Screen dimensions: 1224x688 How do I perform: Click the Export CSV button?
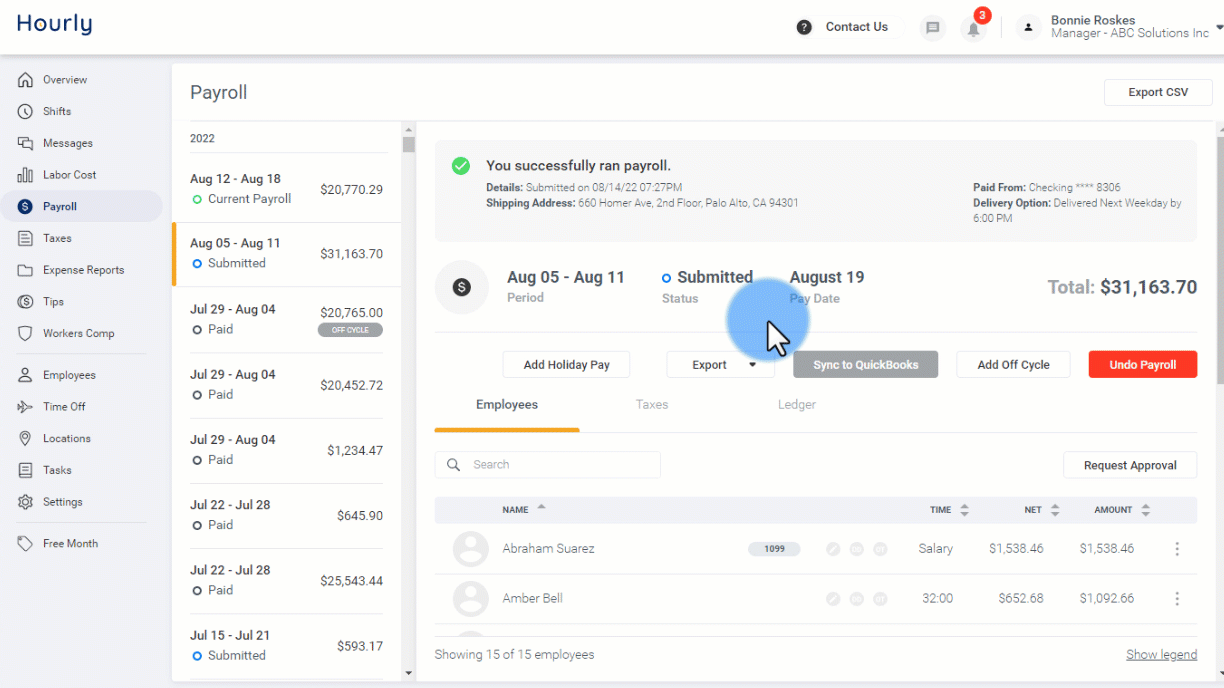1158,92
